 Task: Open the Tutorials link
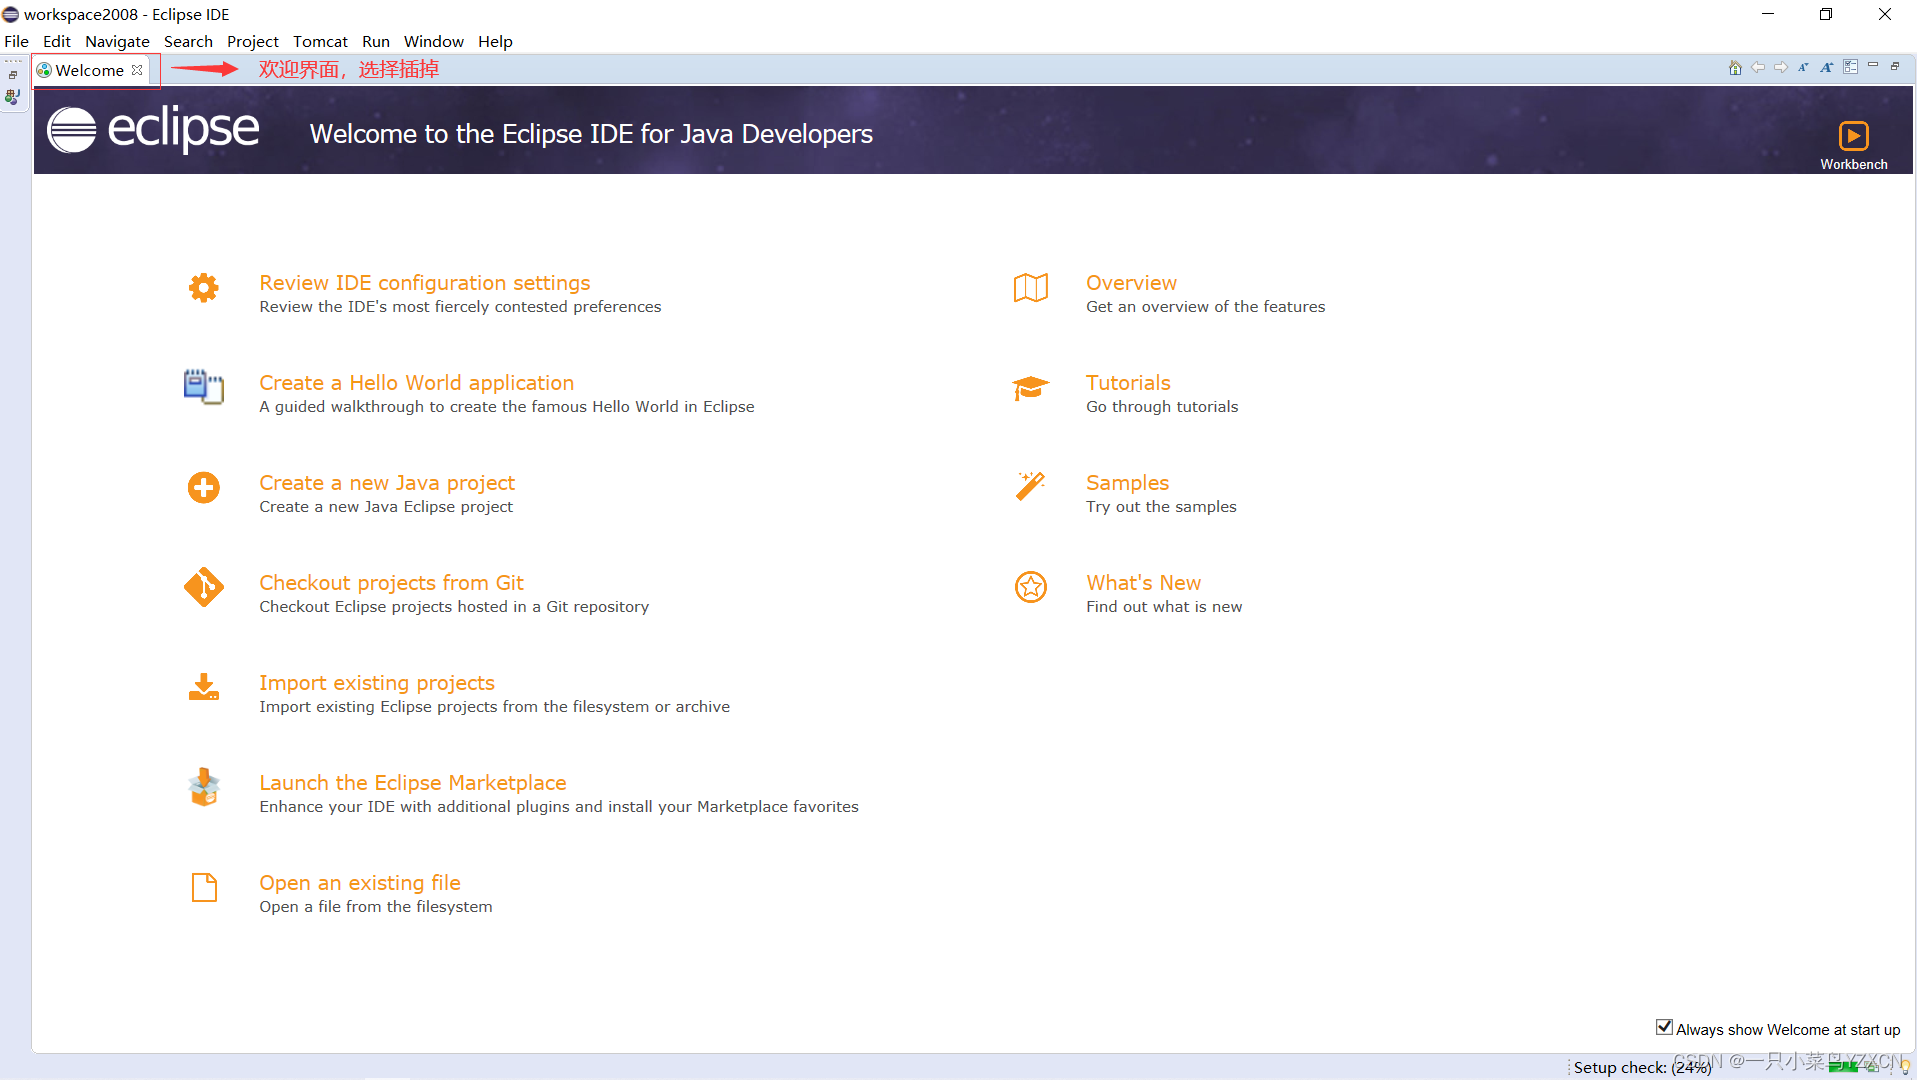pos(1128,383)
